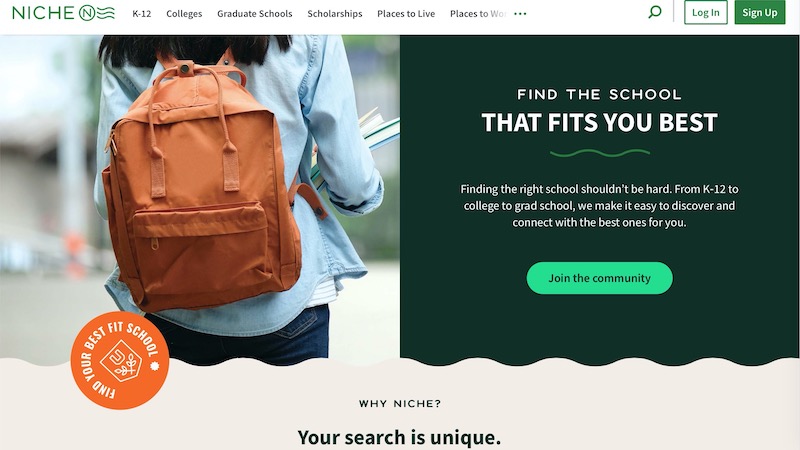The height and width of the screenshot is (450, 800).
Task: Open Places to Live menu
Action: pyautogui.click(x=406, y=14)
